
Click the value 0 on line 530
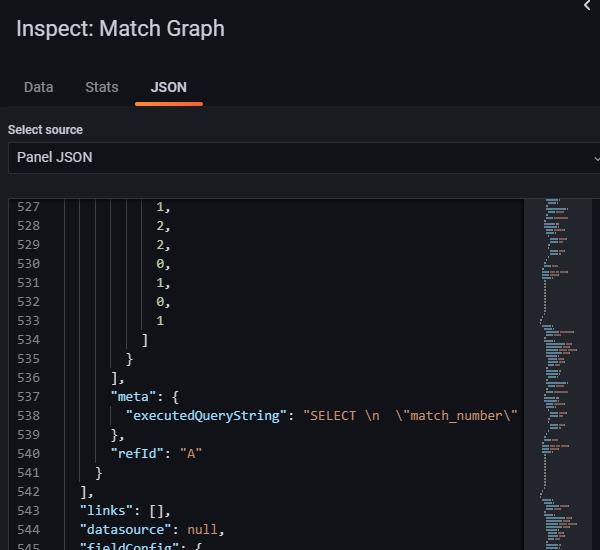pyautogui.click(x=160, y=264)
